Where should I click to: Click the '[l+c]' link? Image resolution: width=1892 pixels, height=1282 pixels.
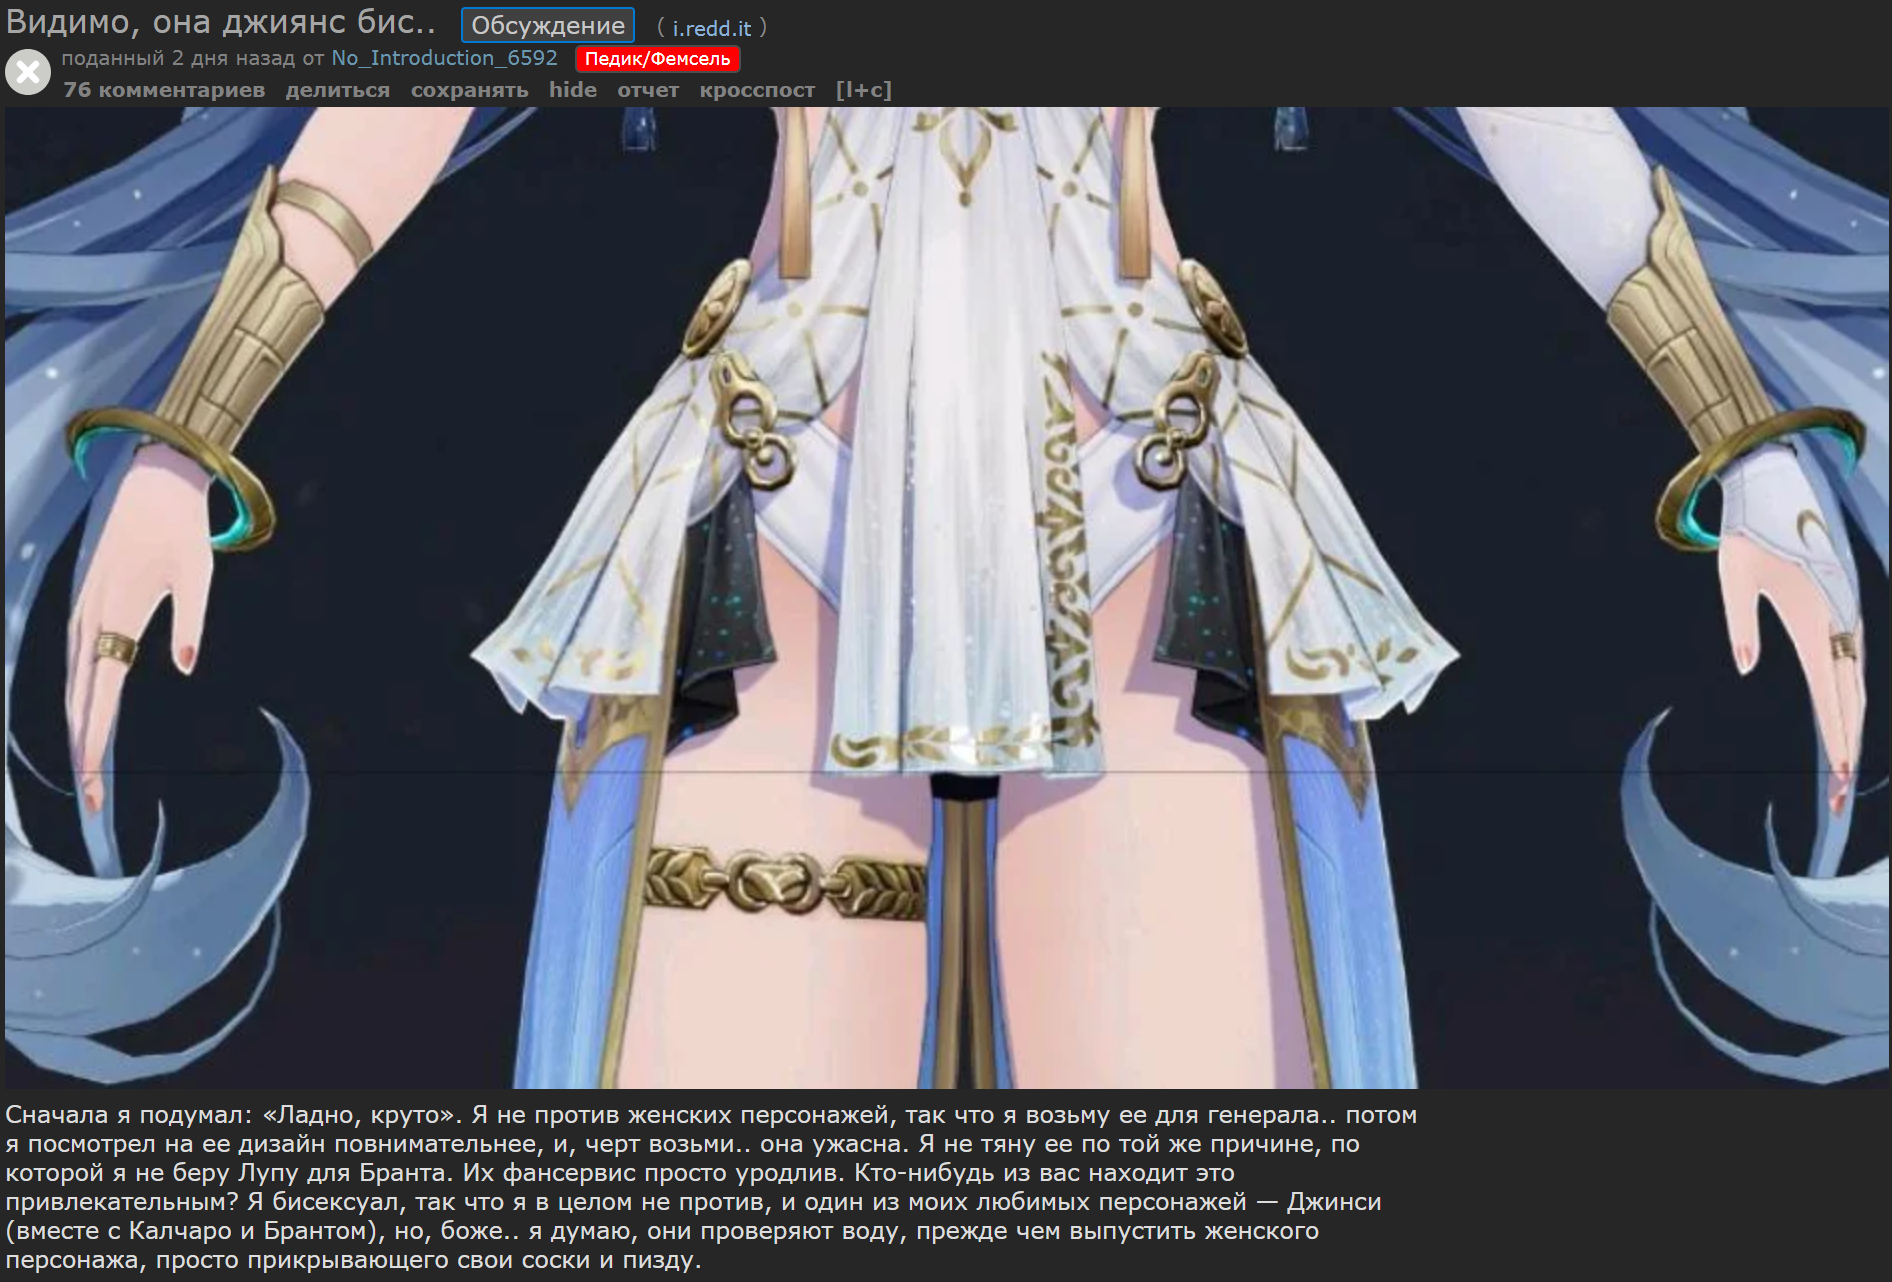pyautogui.click(x=864, y=90)
